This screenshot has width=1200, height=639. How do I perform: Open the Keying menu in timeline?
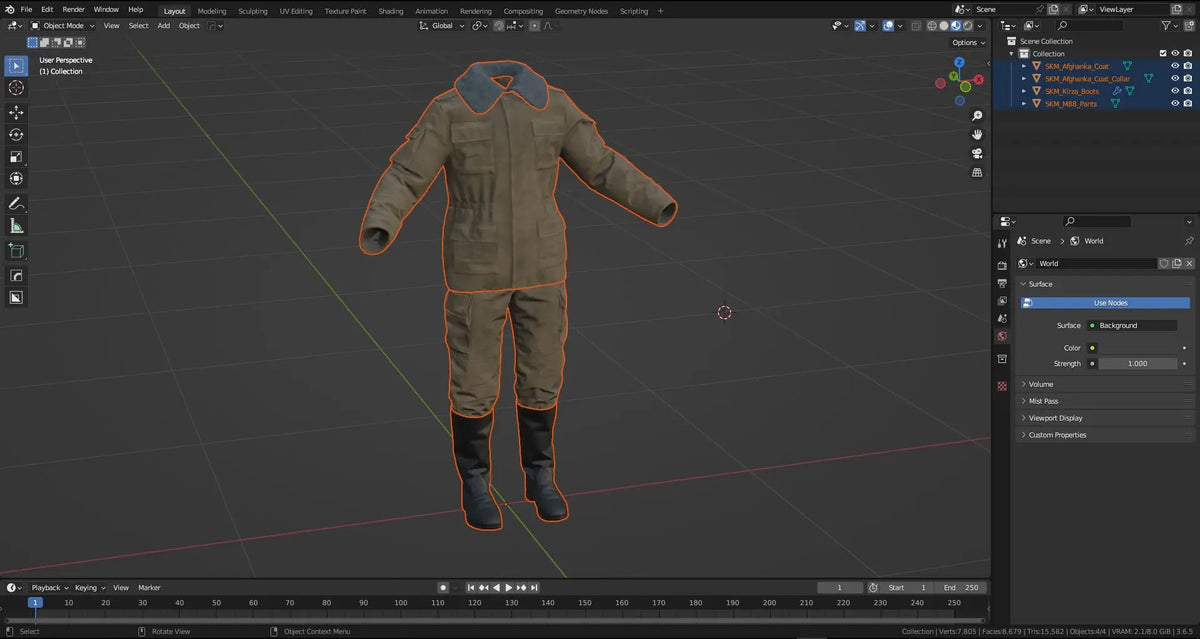click(89, 588)
